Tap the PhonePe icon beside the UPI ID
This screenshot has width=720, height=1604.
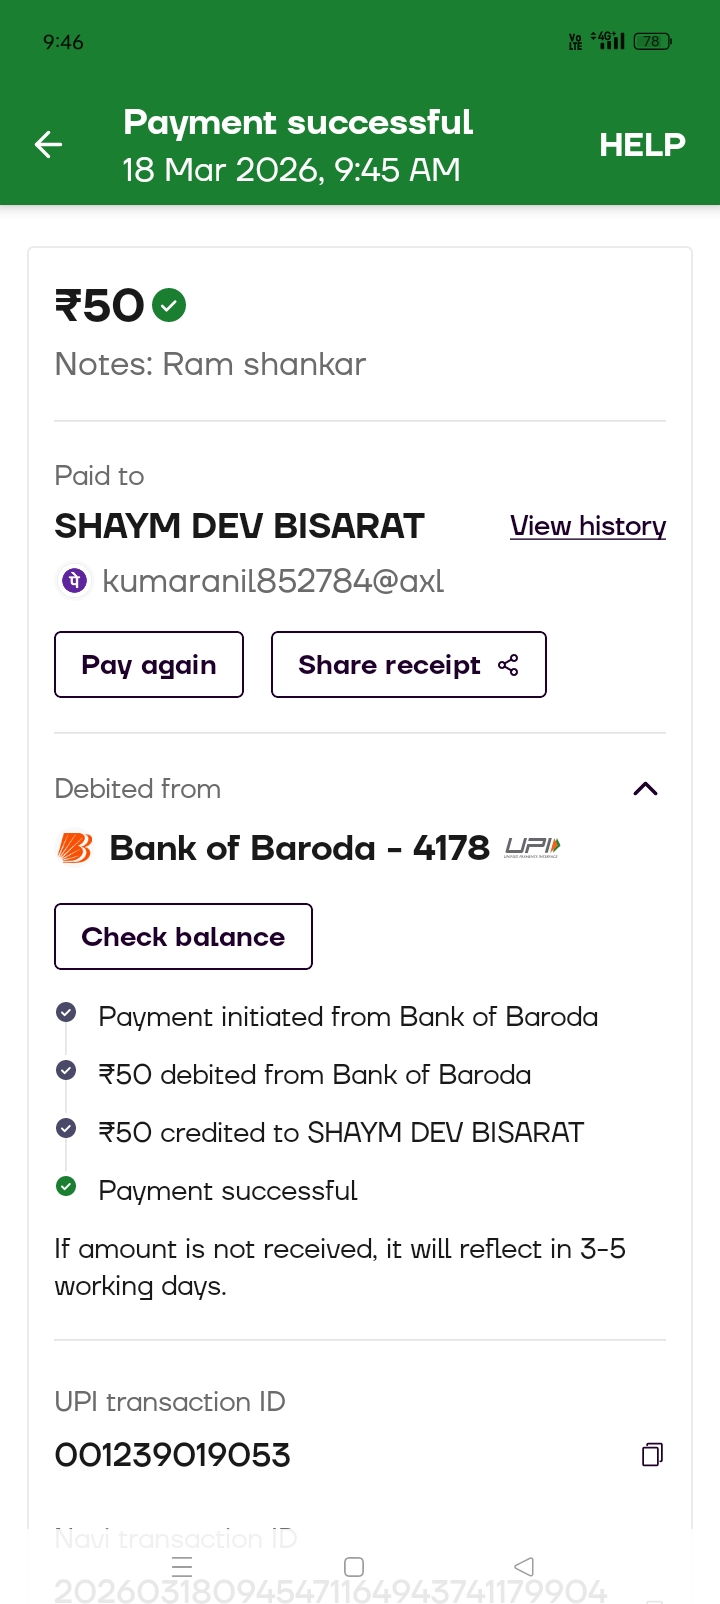tap(75, 581)
